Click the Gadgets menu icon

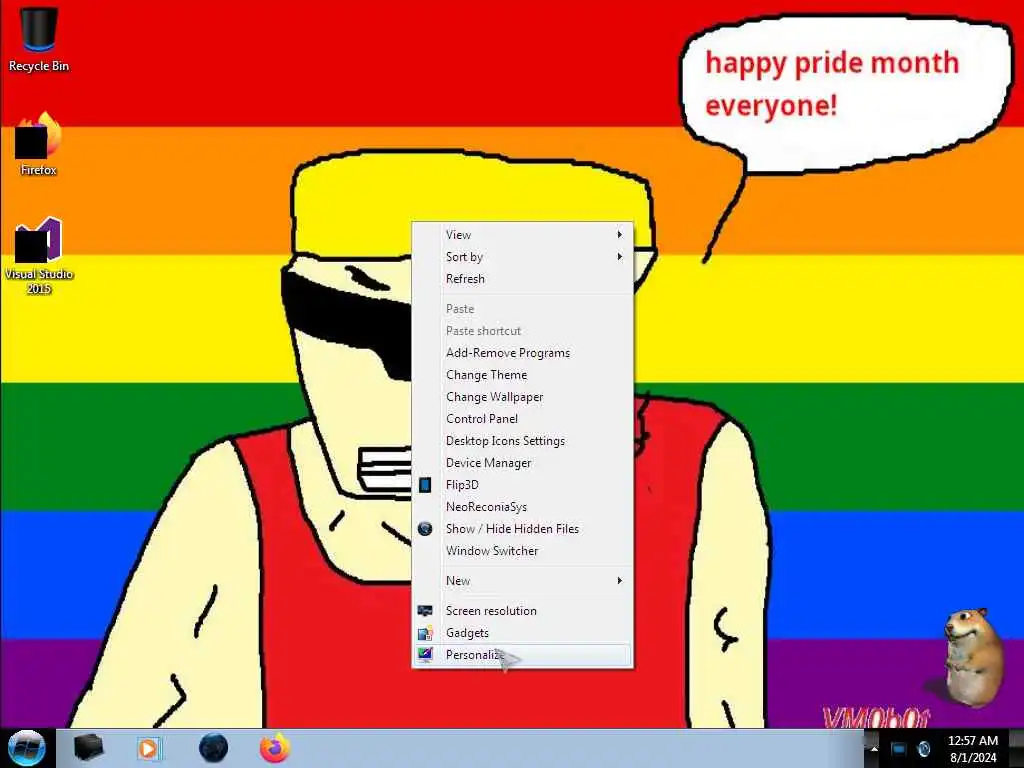click(x=425, y=633)
